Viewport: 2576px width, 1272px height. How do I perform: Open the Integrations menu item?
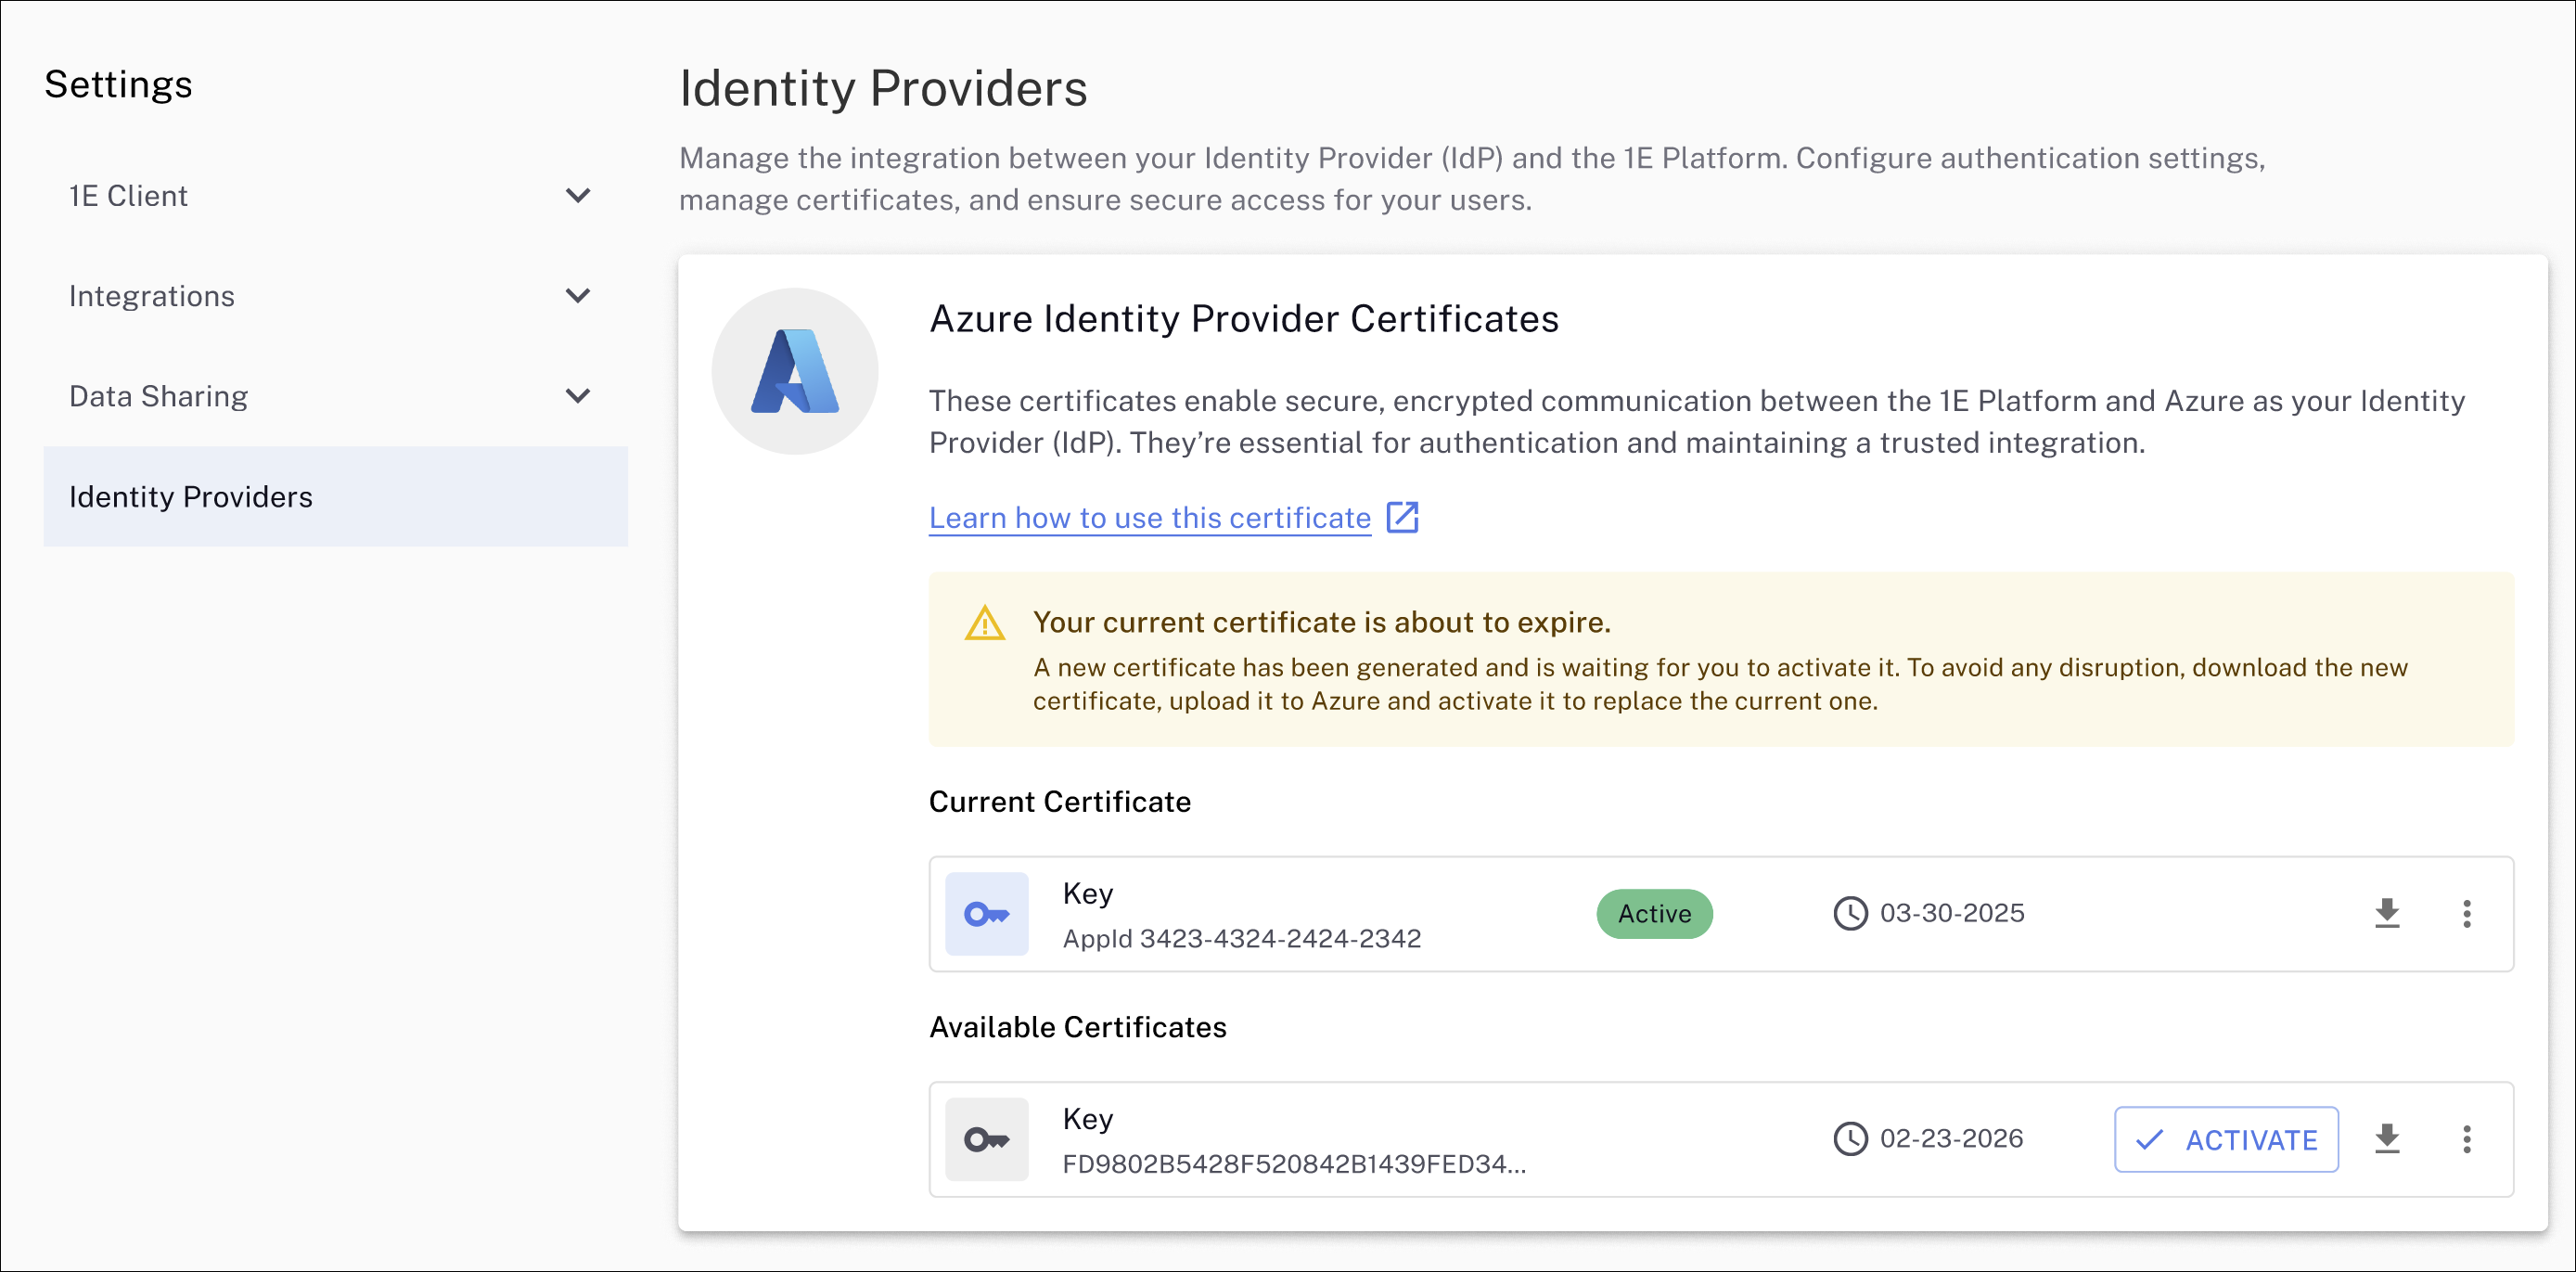point(335,296)
